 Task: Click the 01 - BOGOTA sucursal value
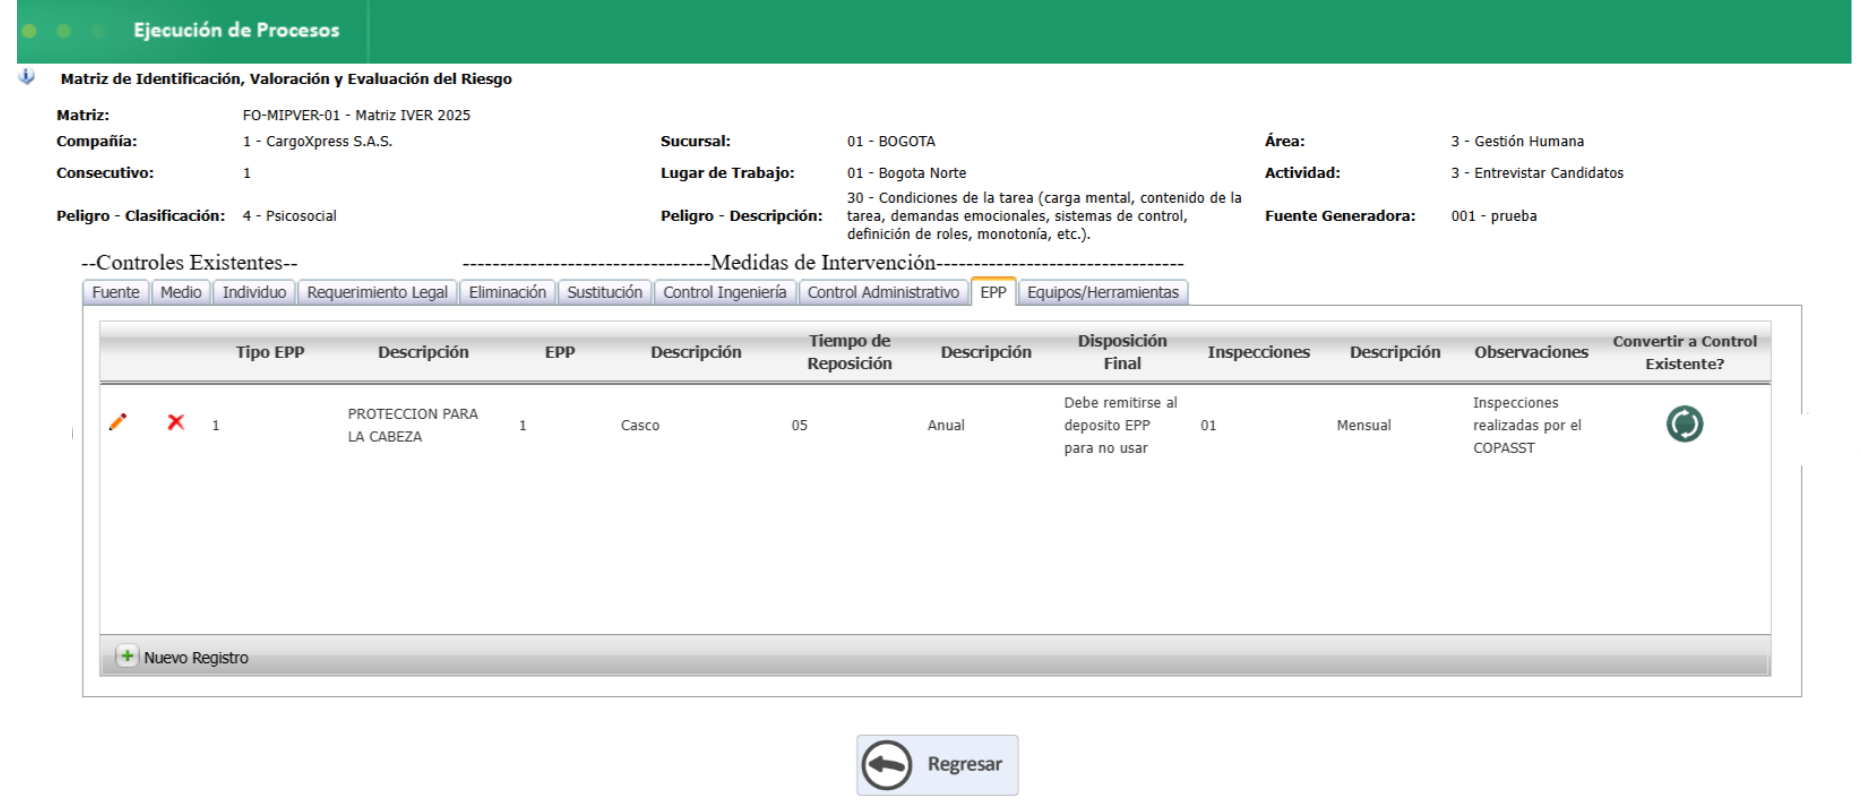891,141
